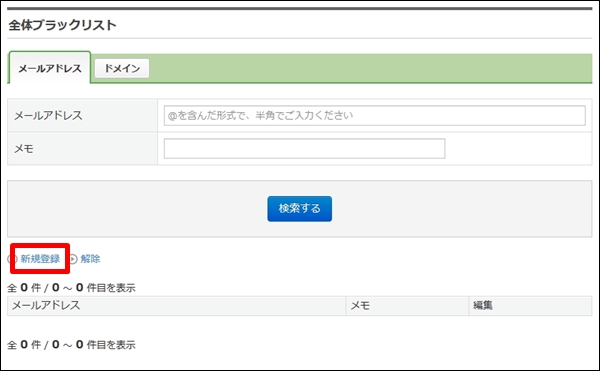The height and width of the screenshot is (371, 600).
Task: Click the 検索する search button
Action: pos(300,209)
